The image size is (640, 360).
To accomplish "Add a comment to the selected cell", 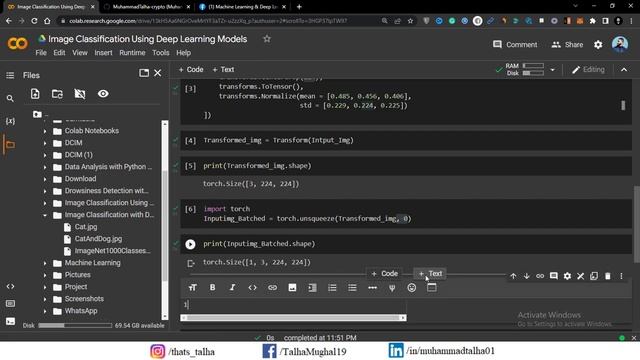I will [x=553, y=276].
